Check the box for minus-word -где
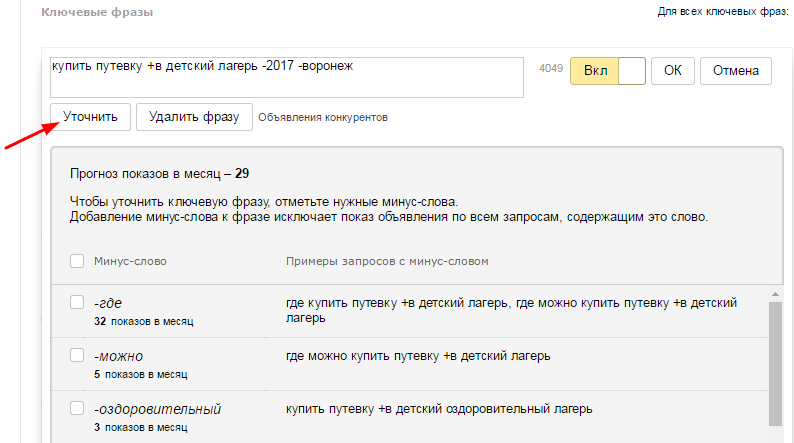This screenshot has height=443, width=794. (x=77, y=302)
